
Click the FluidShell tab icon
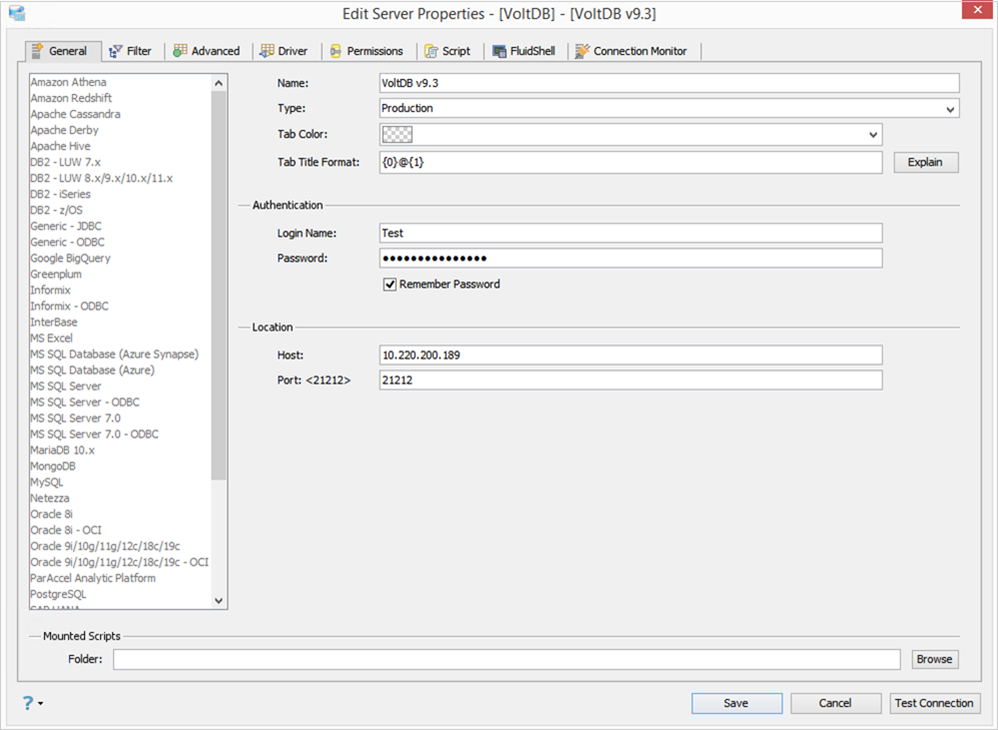tap(500, 52)
